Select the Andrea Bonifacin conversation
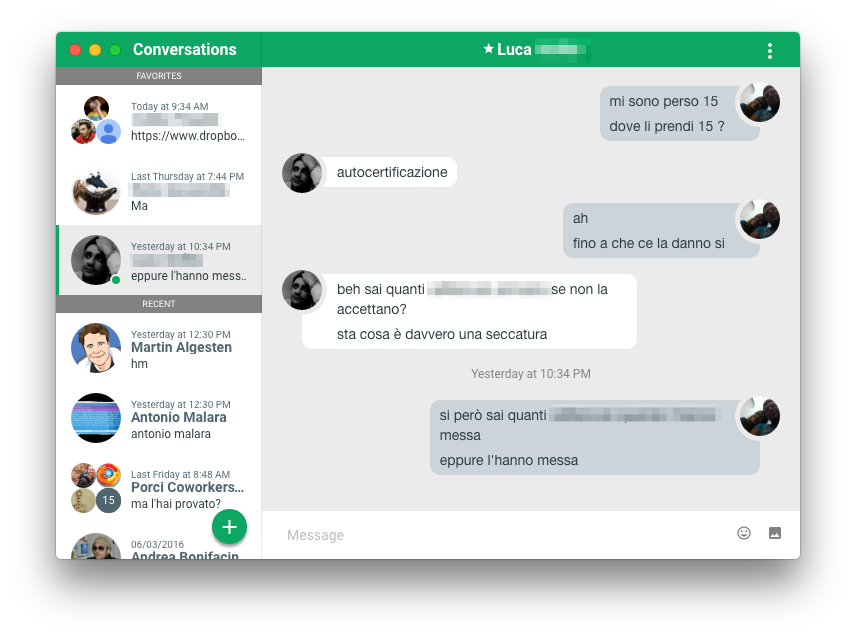This screenshot has width=856, height=639. [159, 545]
